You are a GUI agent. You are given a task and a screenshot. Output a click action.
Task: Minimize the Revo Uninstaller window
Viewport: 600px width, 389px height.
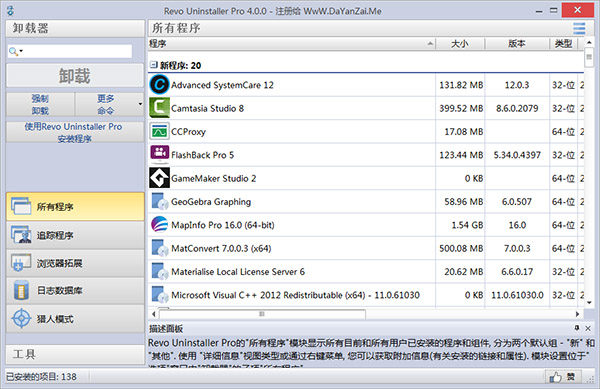539,11
